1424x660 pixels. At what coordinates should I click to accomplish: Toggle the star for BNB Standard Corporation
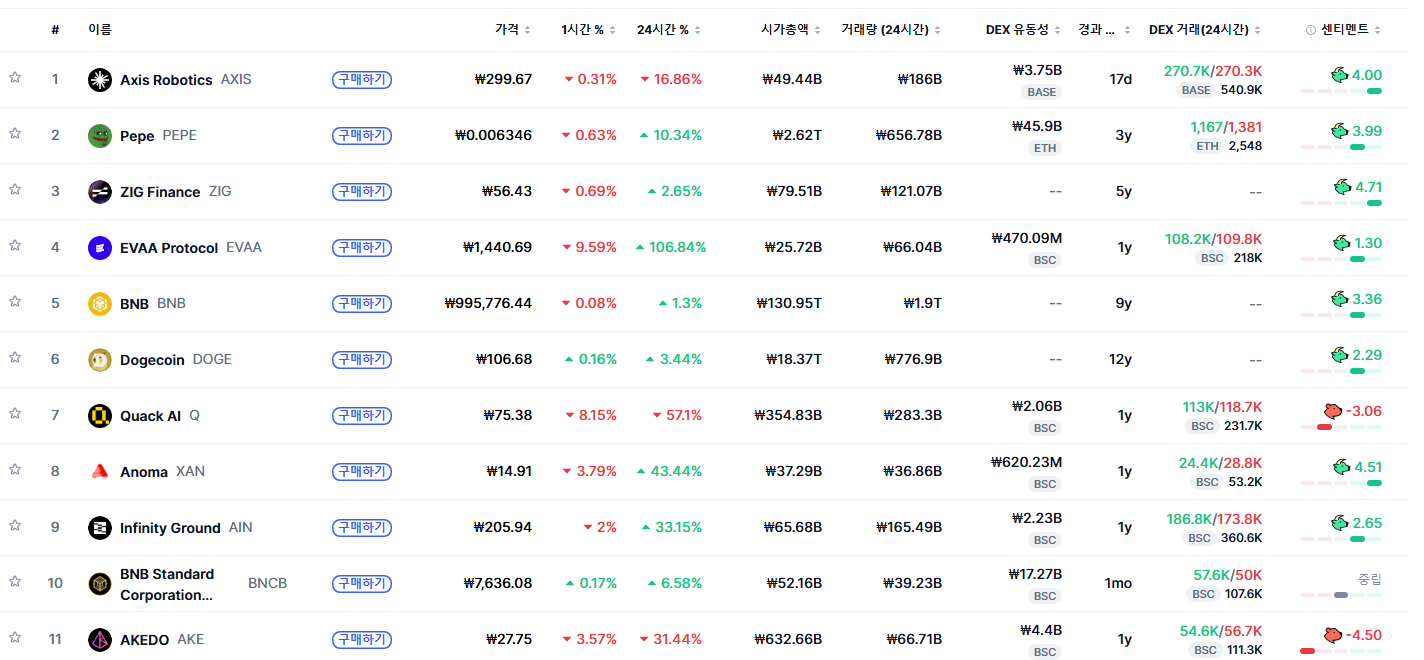coord(15,582)
